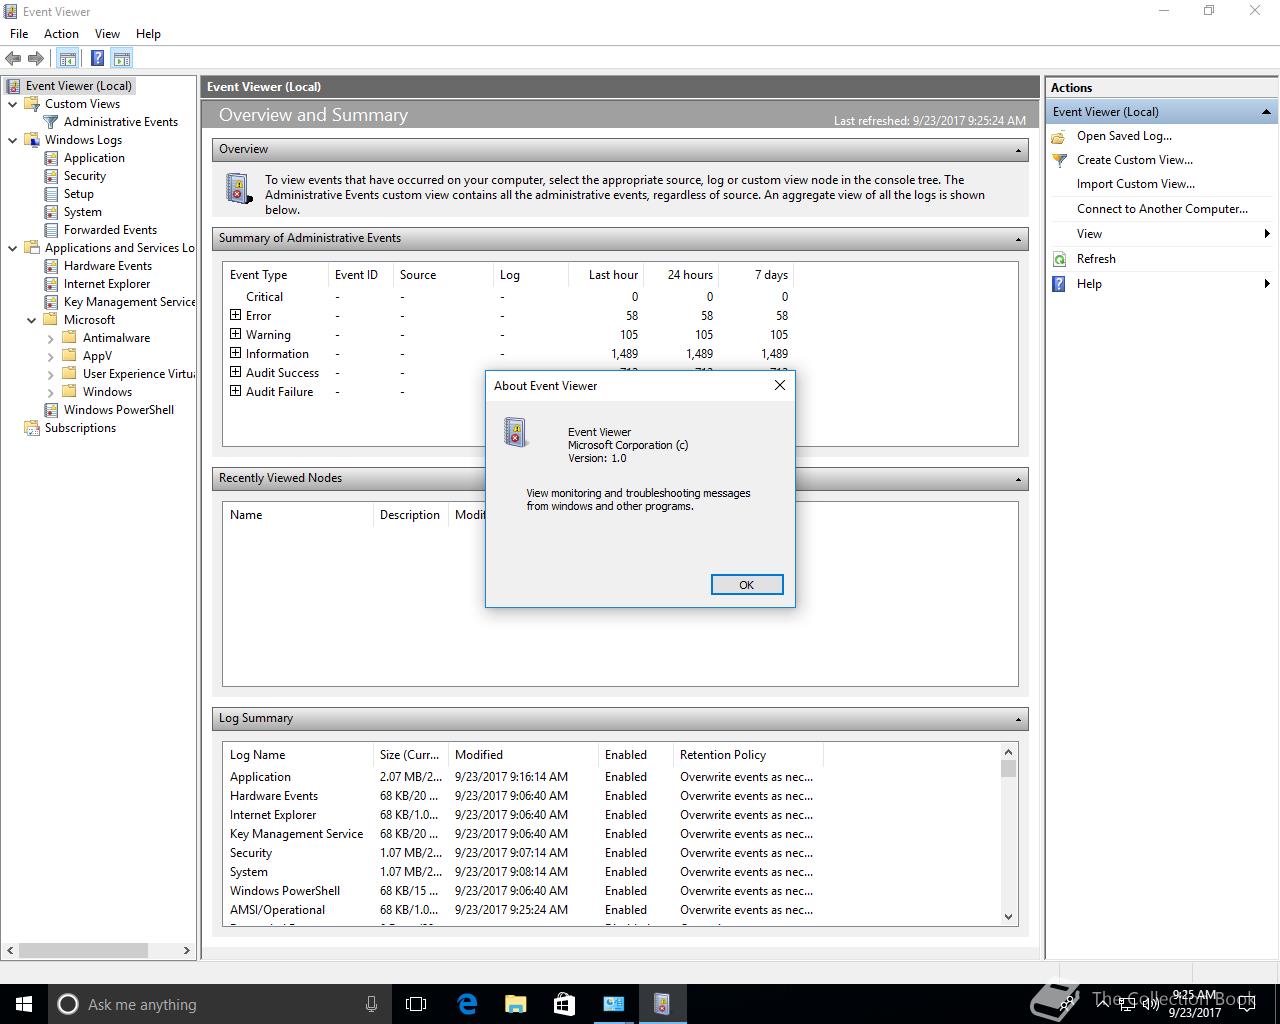1280x1024 pixels.
Task: Collapse the Custom Views tree node
Action: (12, 104)
